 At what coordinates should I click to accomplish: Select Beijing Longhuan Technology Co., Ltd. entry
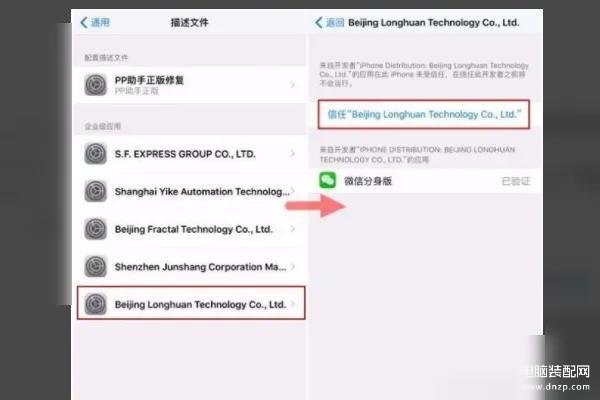point(191,303)
